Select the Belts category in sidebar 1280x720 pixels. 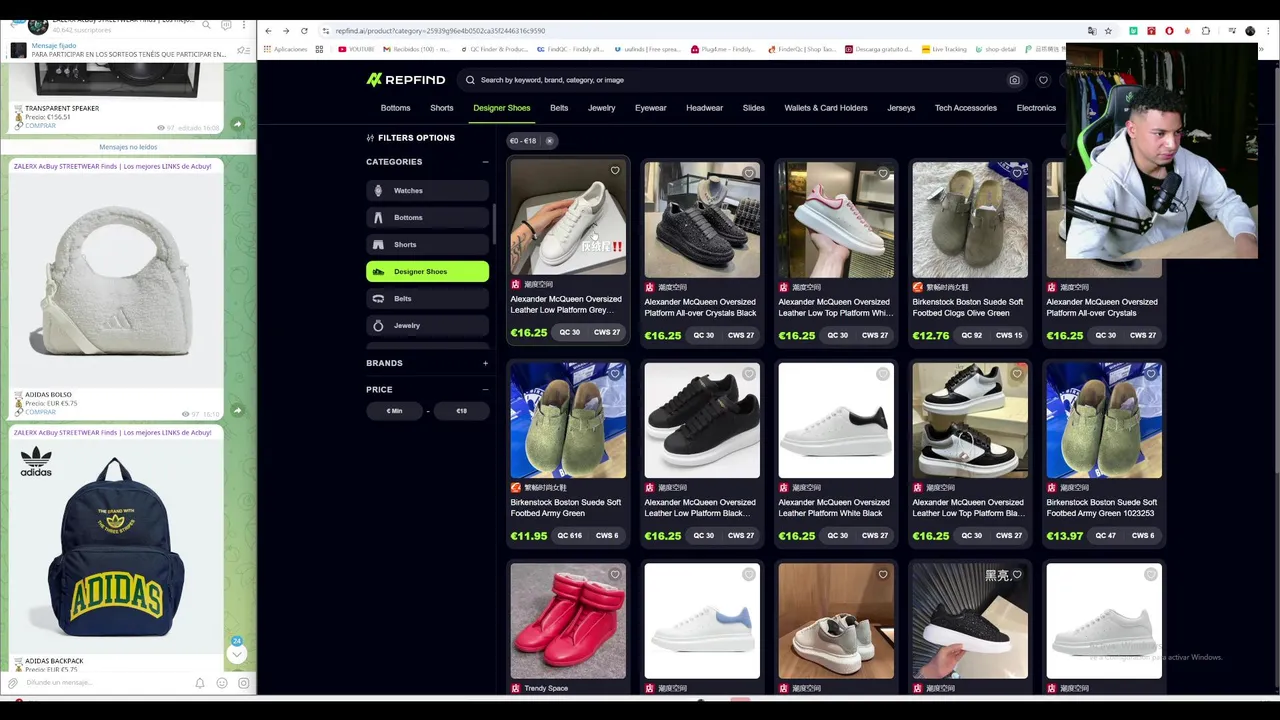click(427, 298)
